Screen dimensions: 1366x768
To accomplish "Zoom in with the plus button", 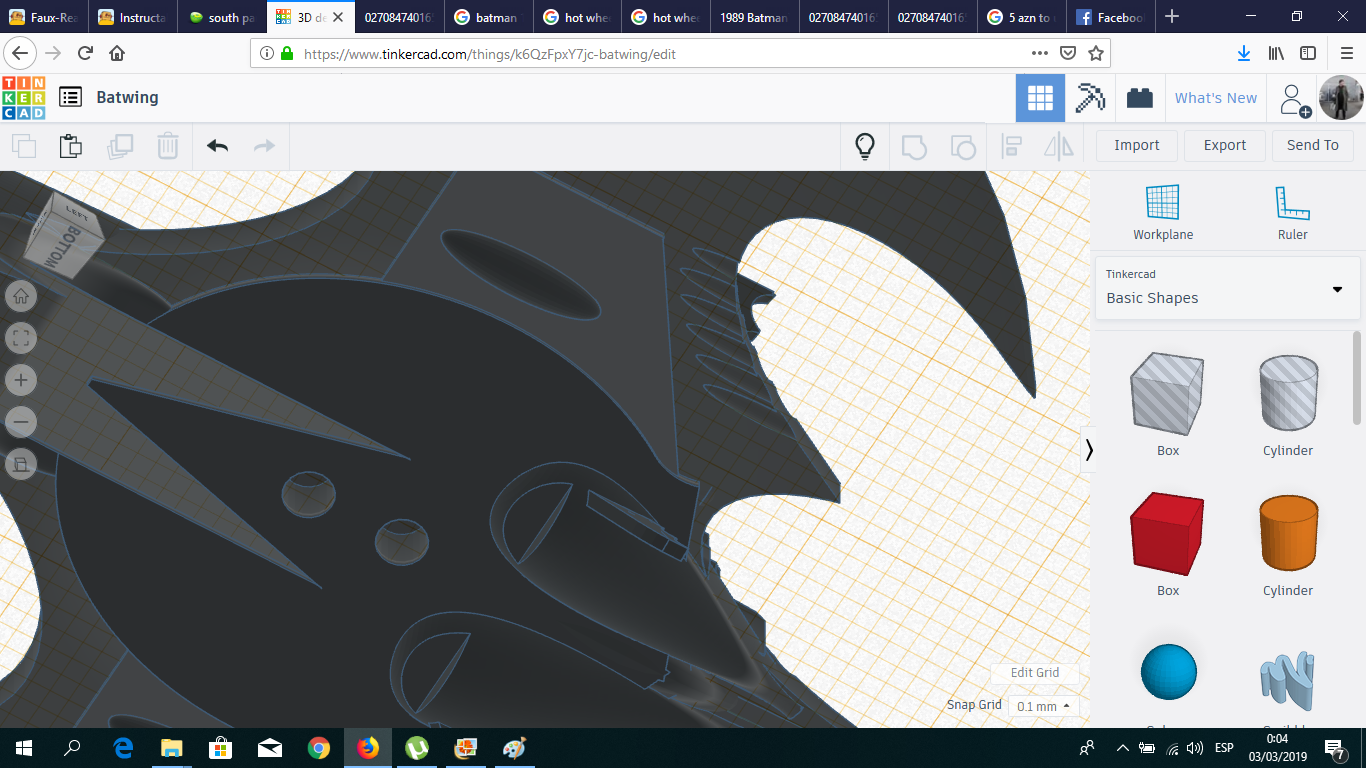I will pyautogui.click(x=21, y=380).
